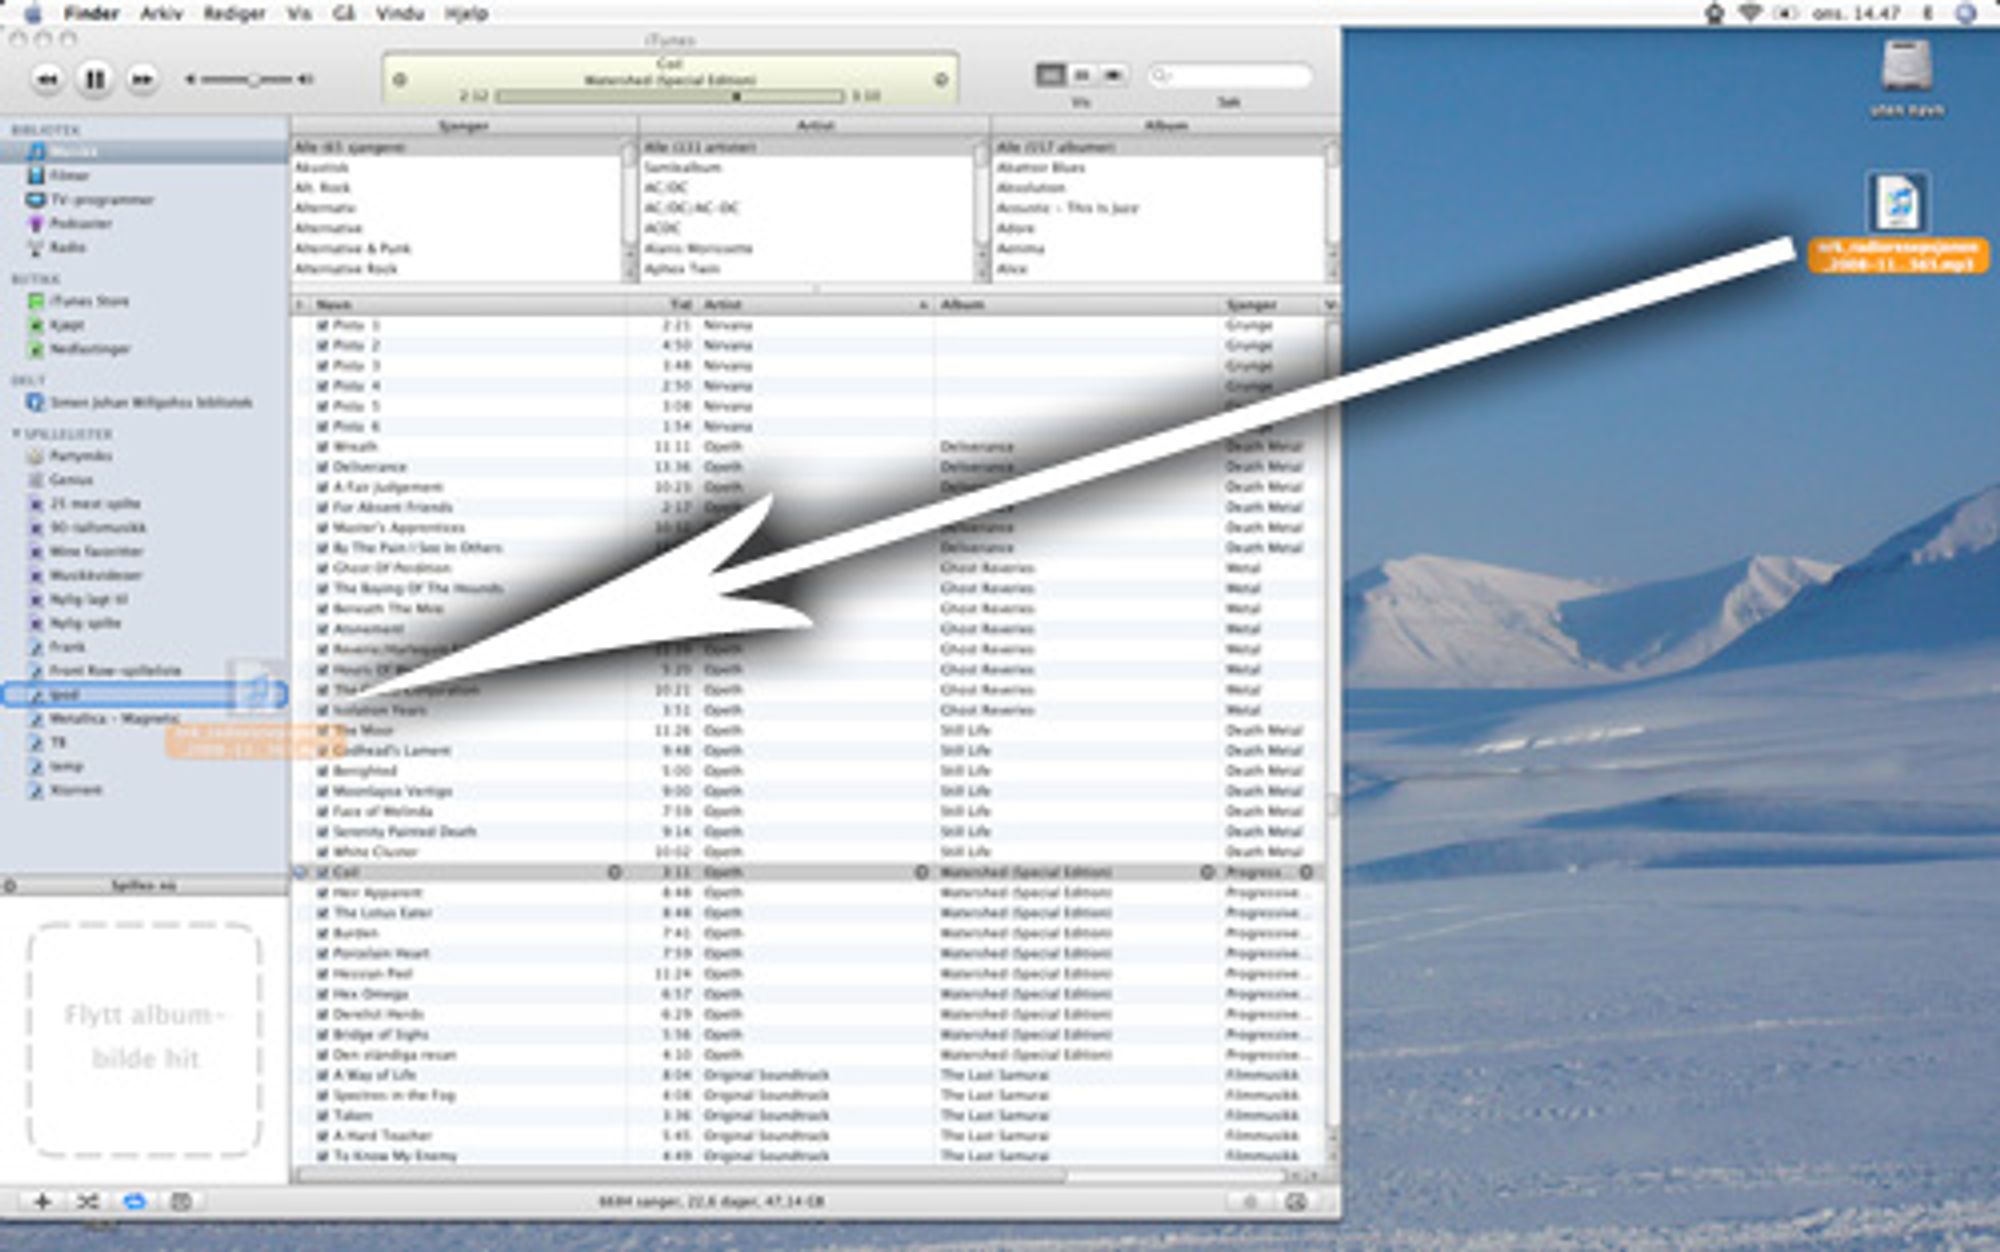Switch to Cover Flow view button
This screenshot has height=1252, width=2000.
click(1113, 75)
